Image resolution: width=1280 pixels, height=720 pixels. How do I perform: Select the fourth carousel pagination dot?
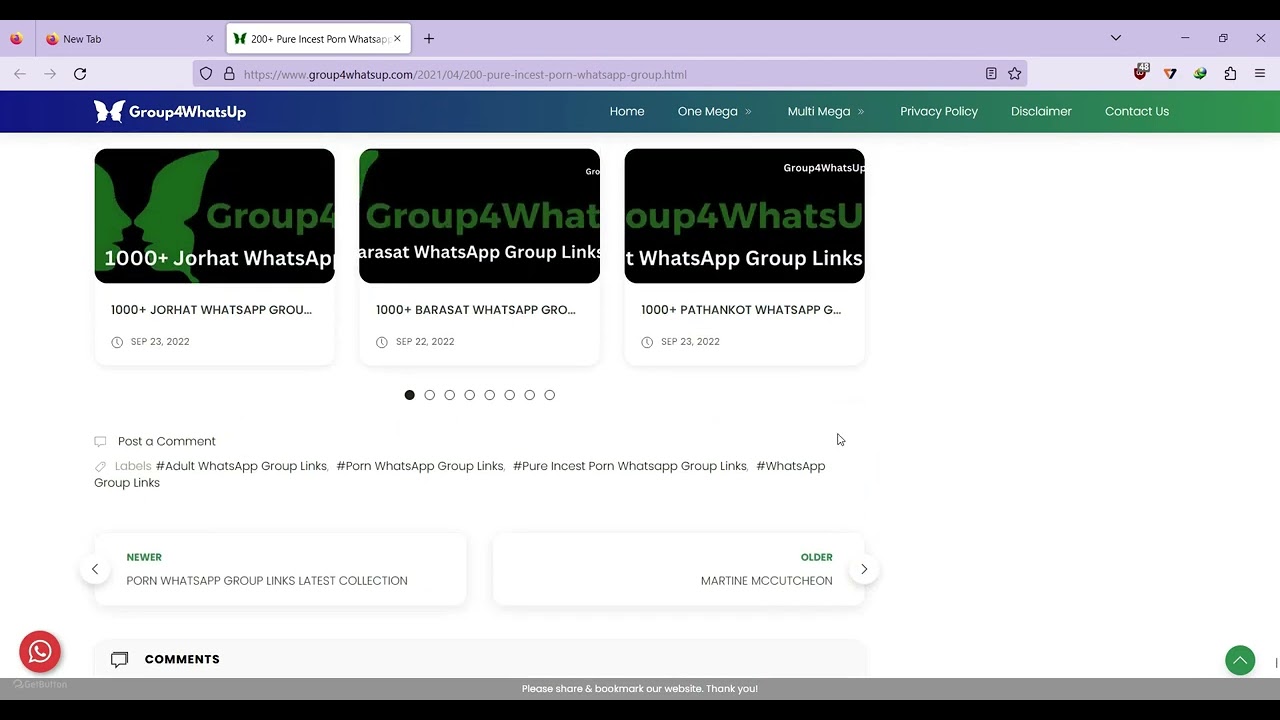[469, 395]
